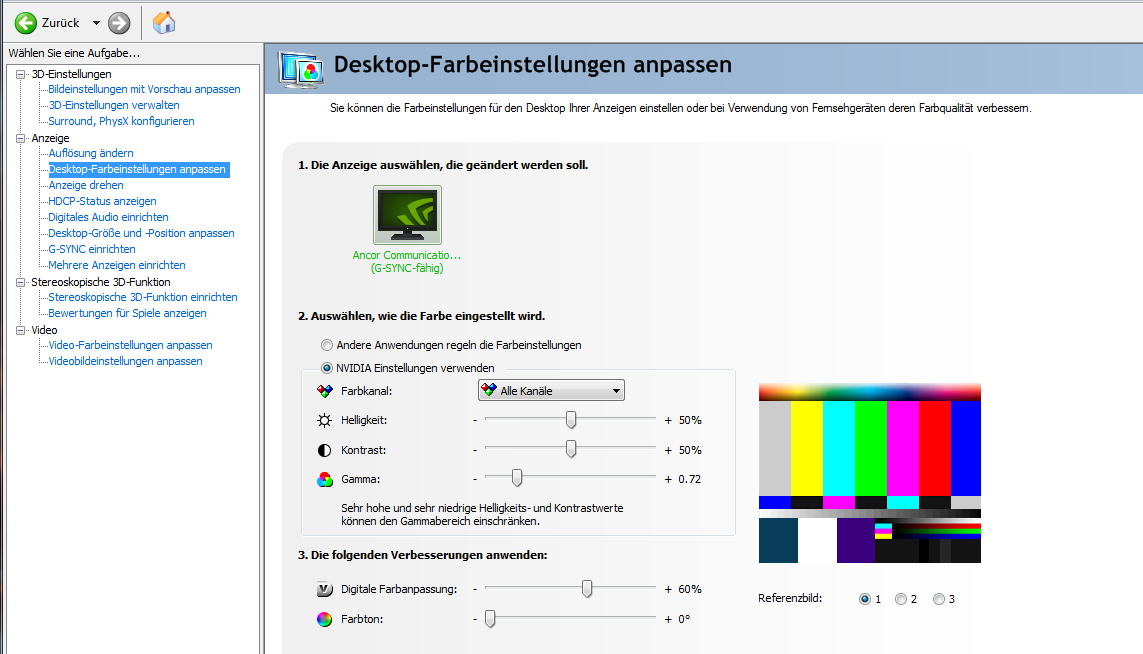Click the desktop color settings header icon
Screen dimensions: 1143x654
click(300, 70)
